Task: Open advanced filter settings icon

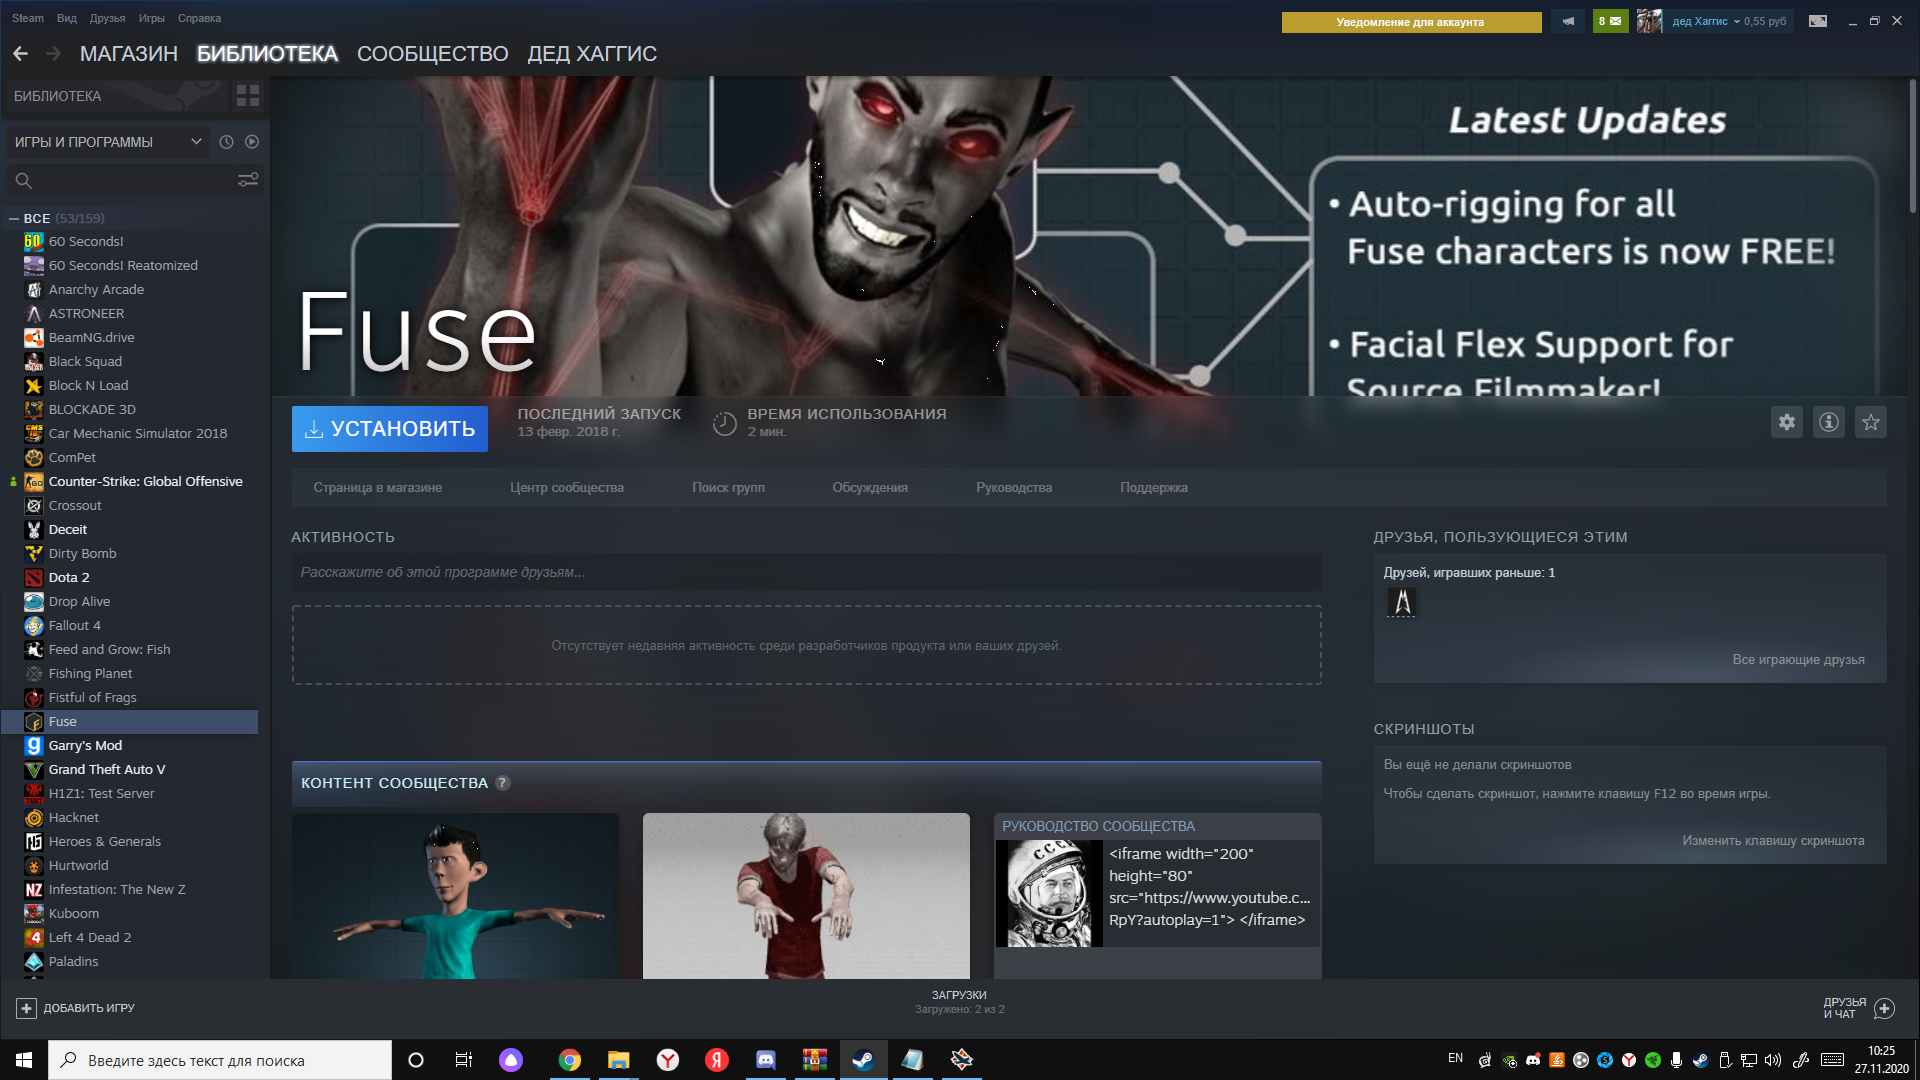Action: pos(248,180)
